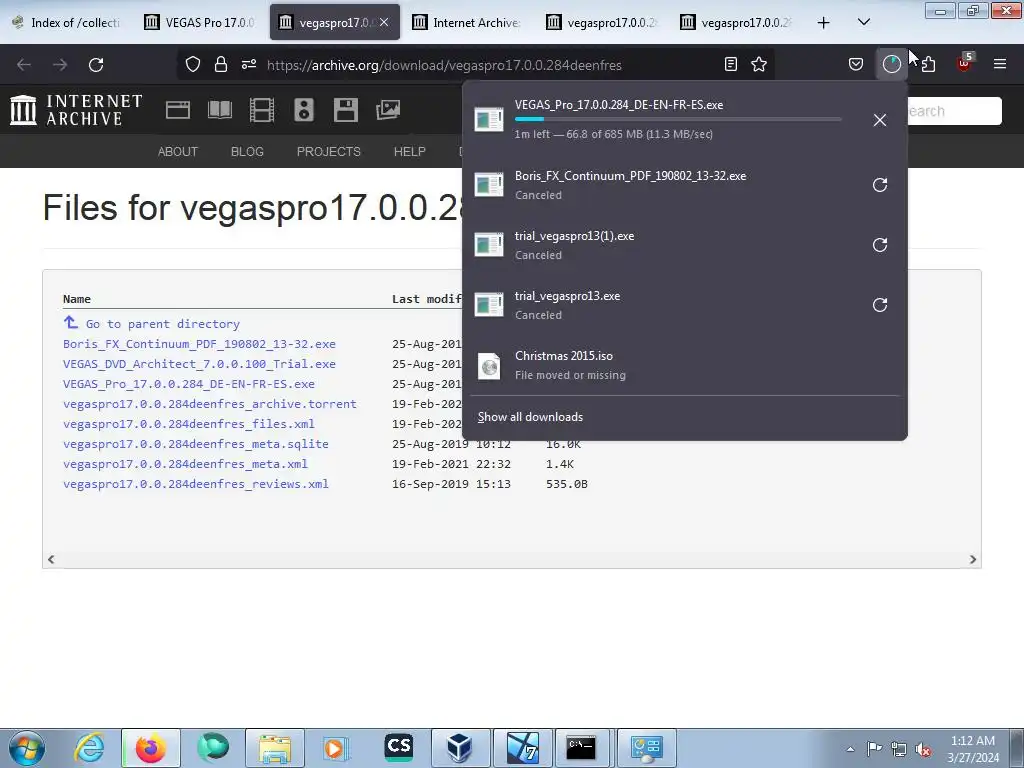
Task: Go to Internet Archive home logo
Action: pyautogui.click(x=76, y=110)
